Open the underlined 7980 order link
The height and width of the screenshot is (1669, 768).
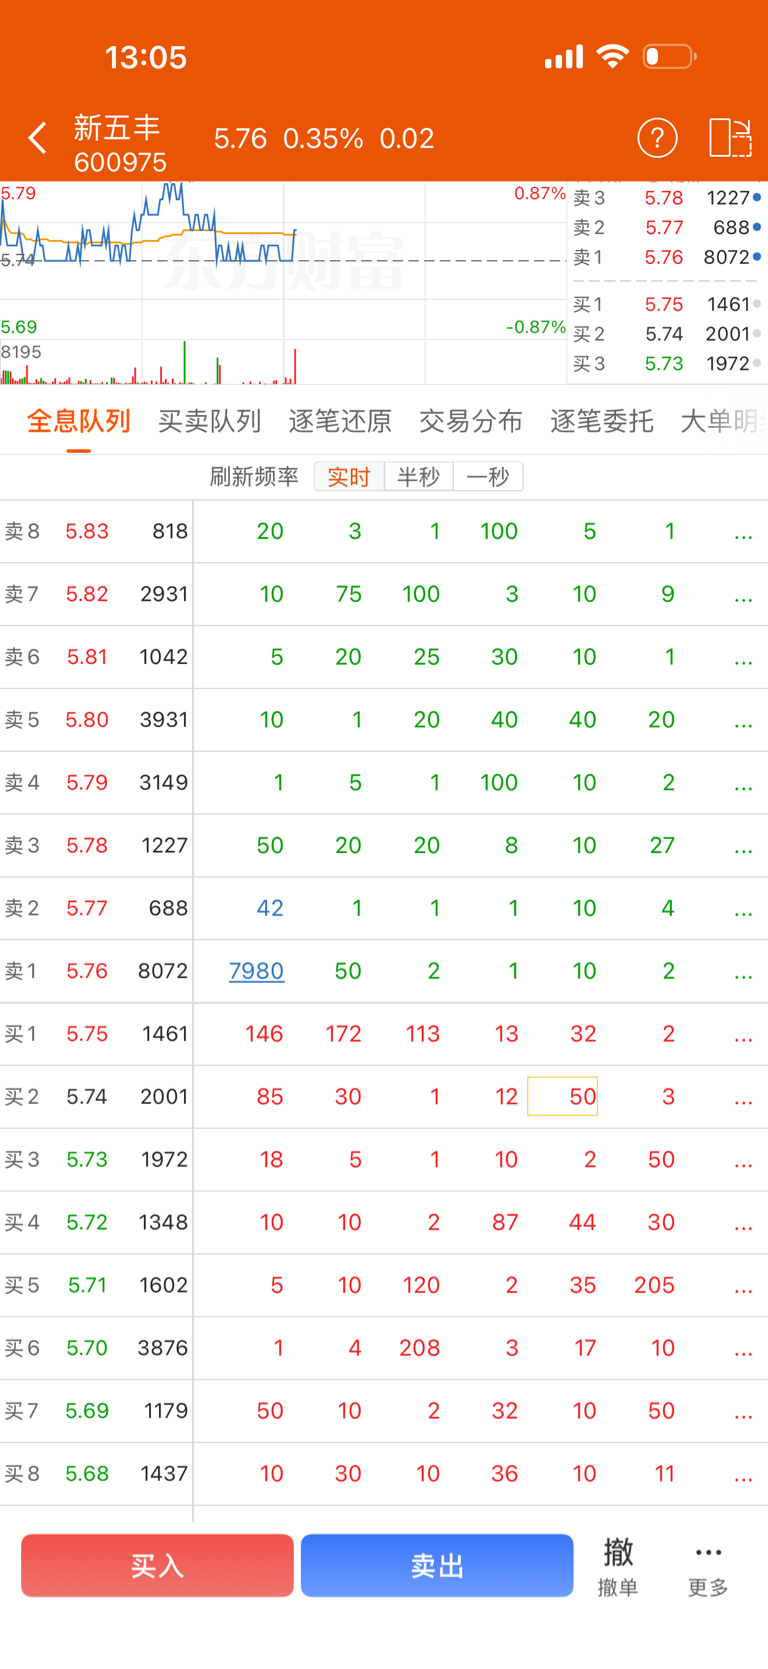[256, 971]
